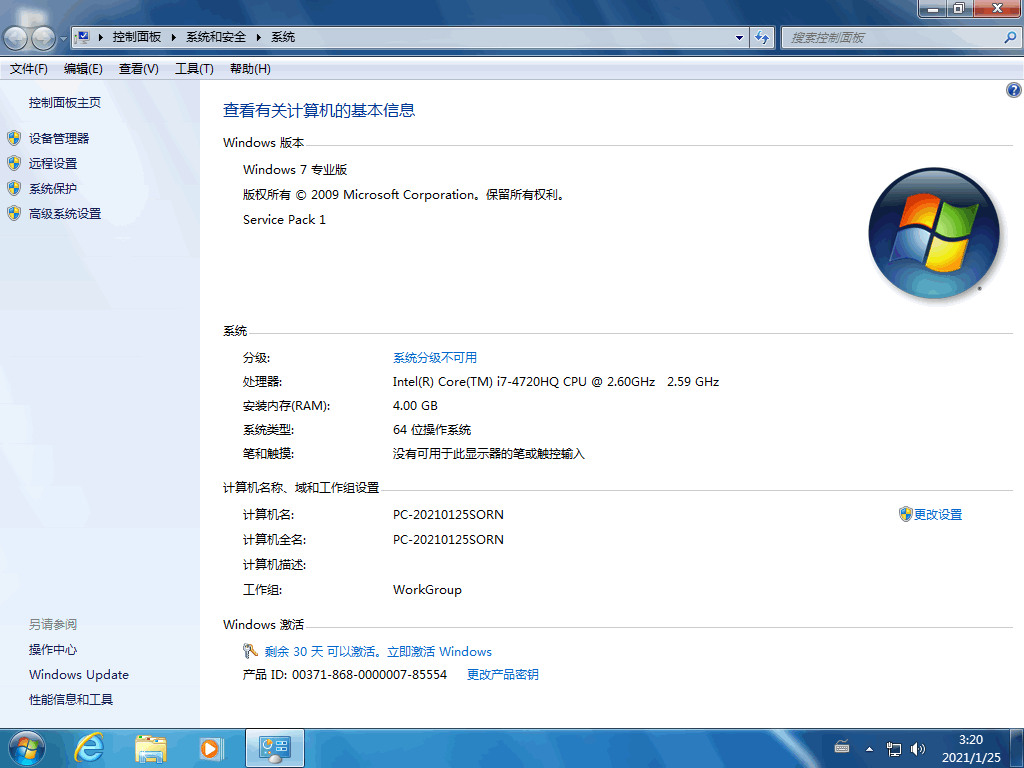Click the 4.00 GB memory value

[x=415, y=405]
